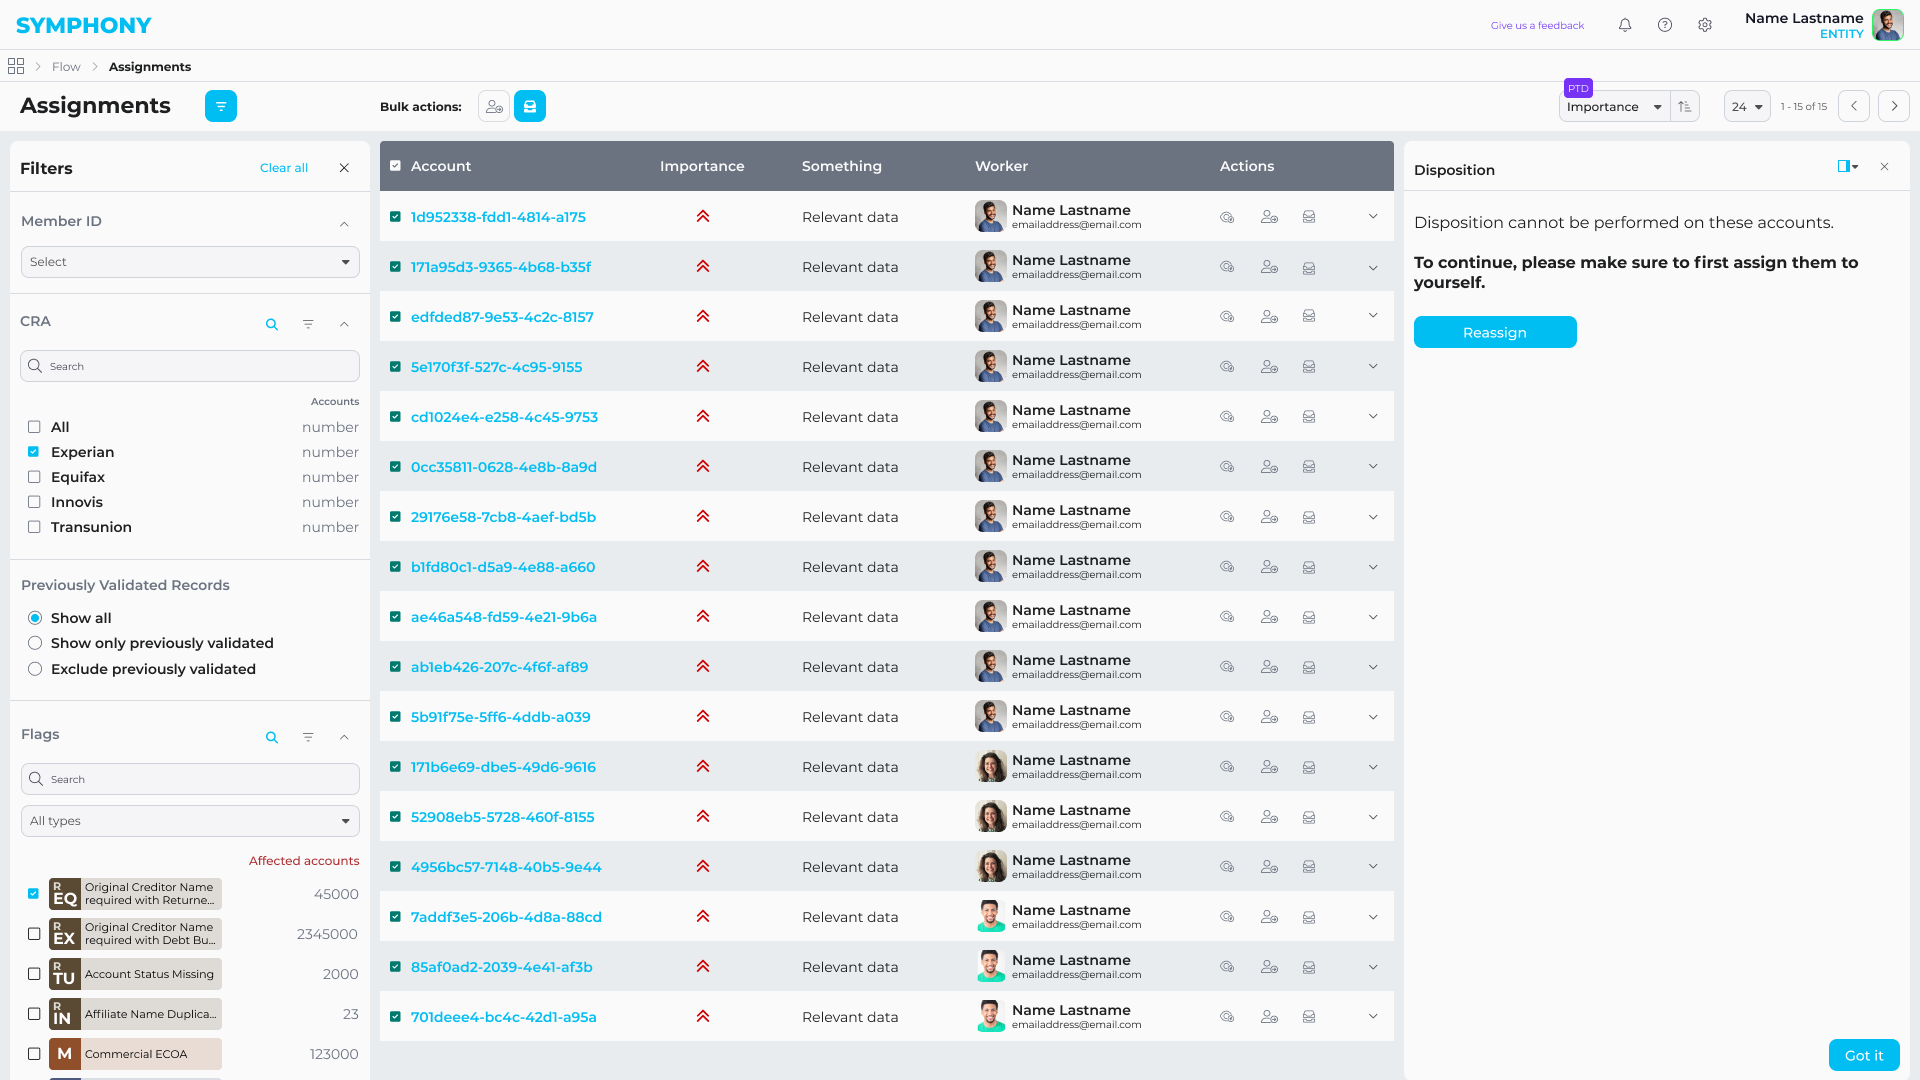The image size is (1920, 1080).
Task: Expand row 1d952338-fdd1-4814-a175 chevron
Action: [1373, 217]
